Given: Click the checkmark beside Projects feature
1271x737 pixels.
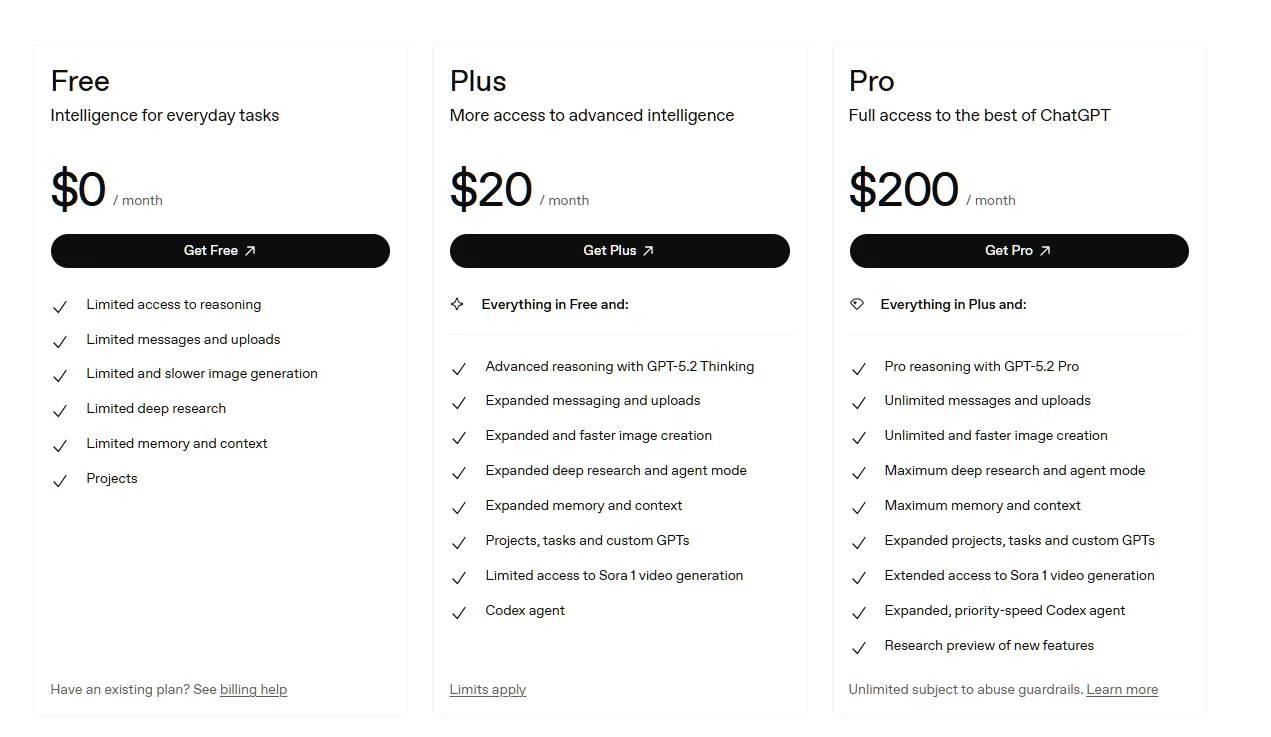Looking at the screenshot, I should (x=60, y=480).
